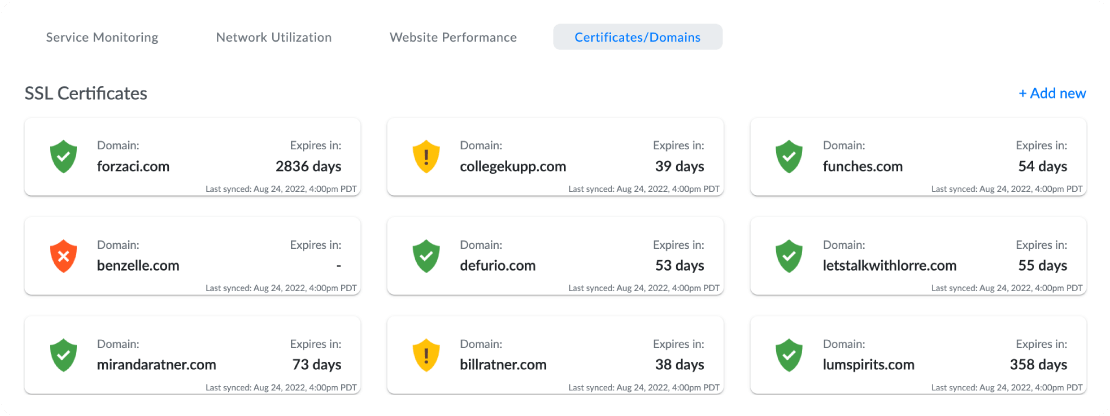Click the + Add new link

coord(1052,93)
